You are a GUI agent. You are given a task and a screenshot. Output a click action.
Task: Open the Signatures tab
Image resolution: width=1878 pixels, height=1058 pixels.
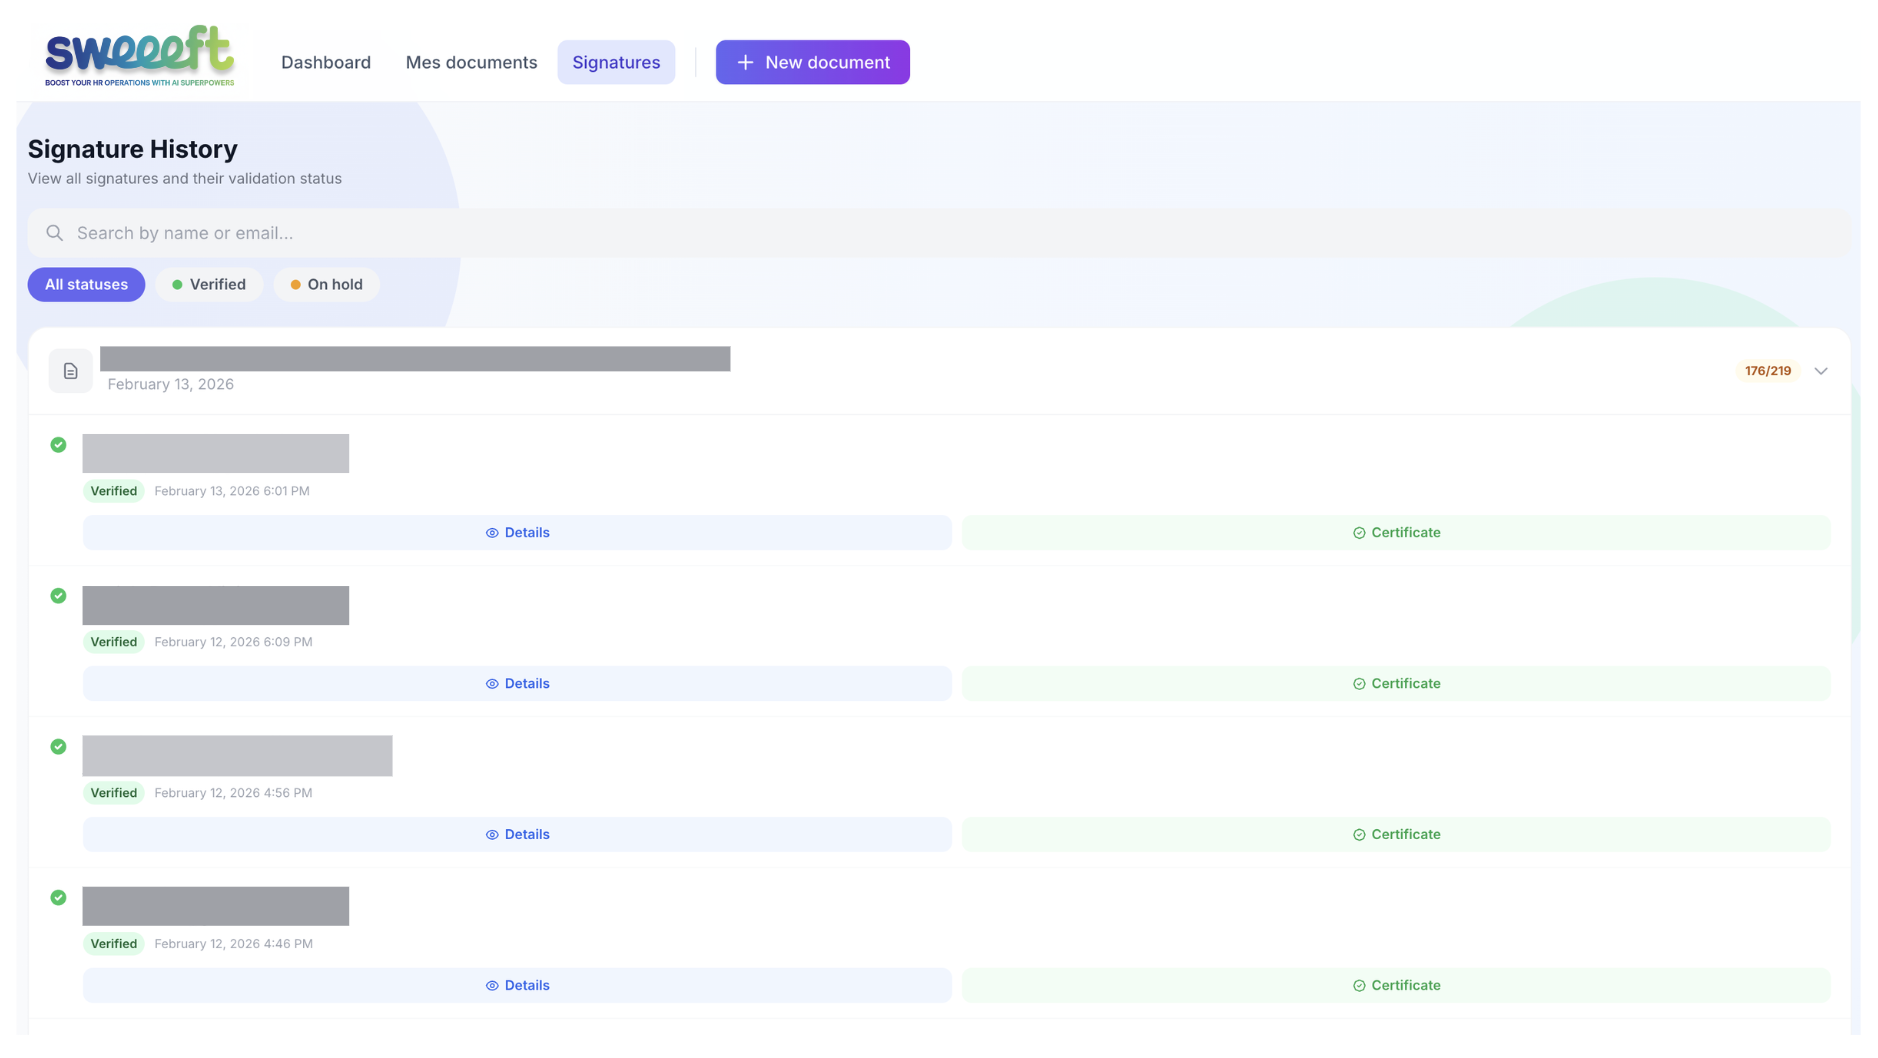coord(616,62)
